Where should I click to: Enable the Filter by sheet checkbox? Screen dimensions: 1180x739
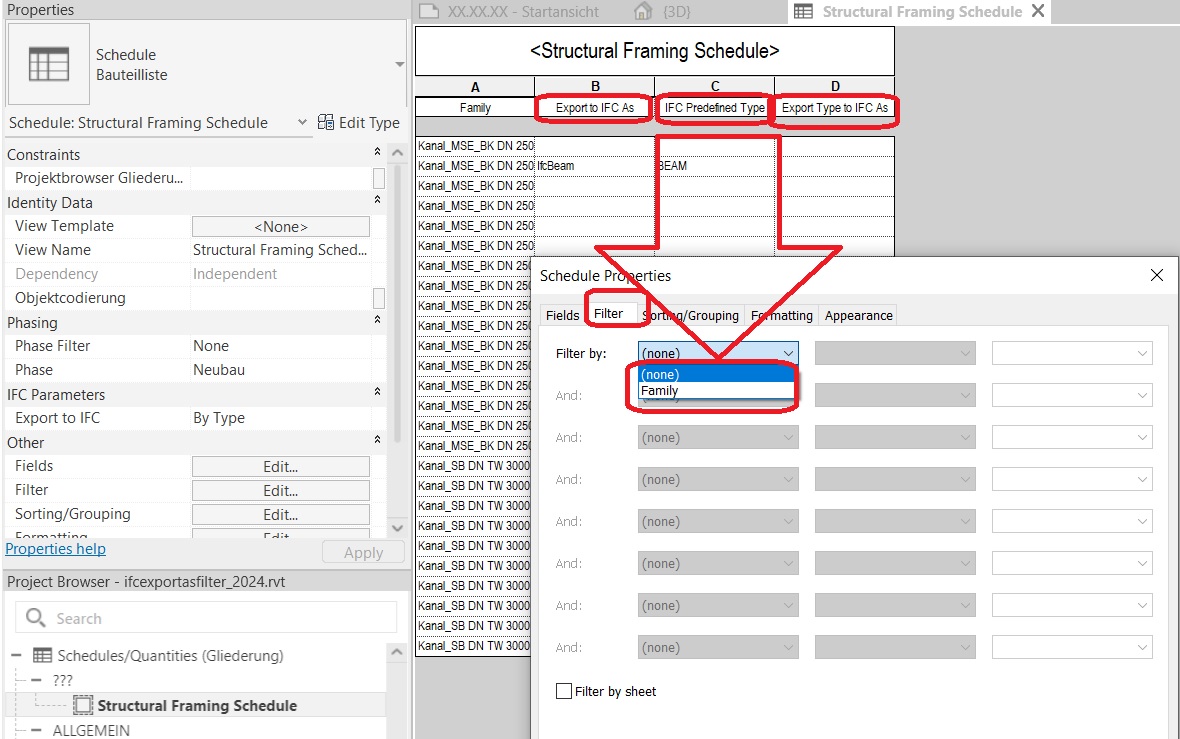[563, 691]
